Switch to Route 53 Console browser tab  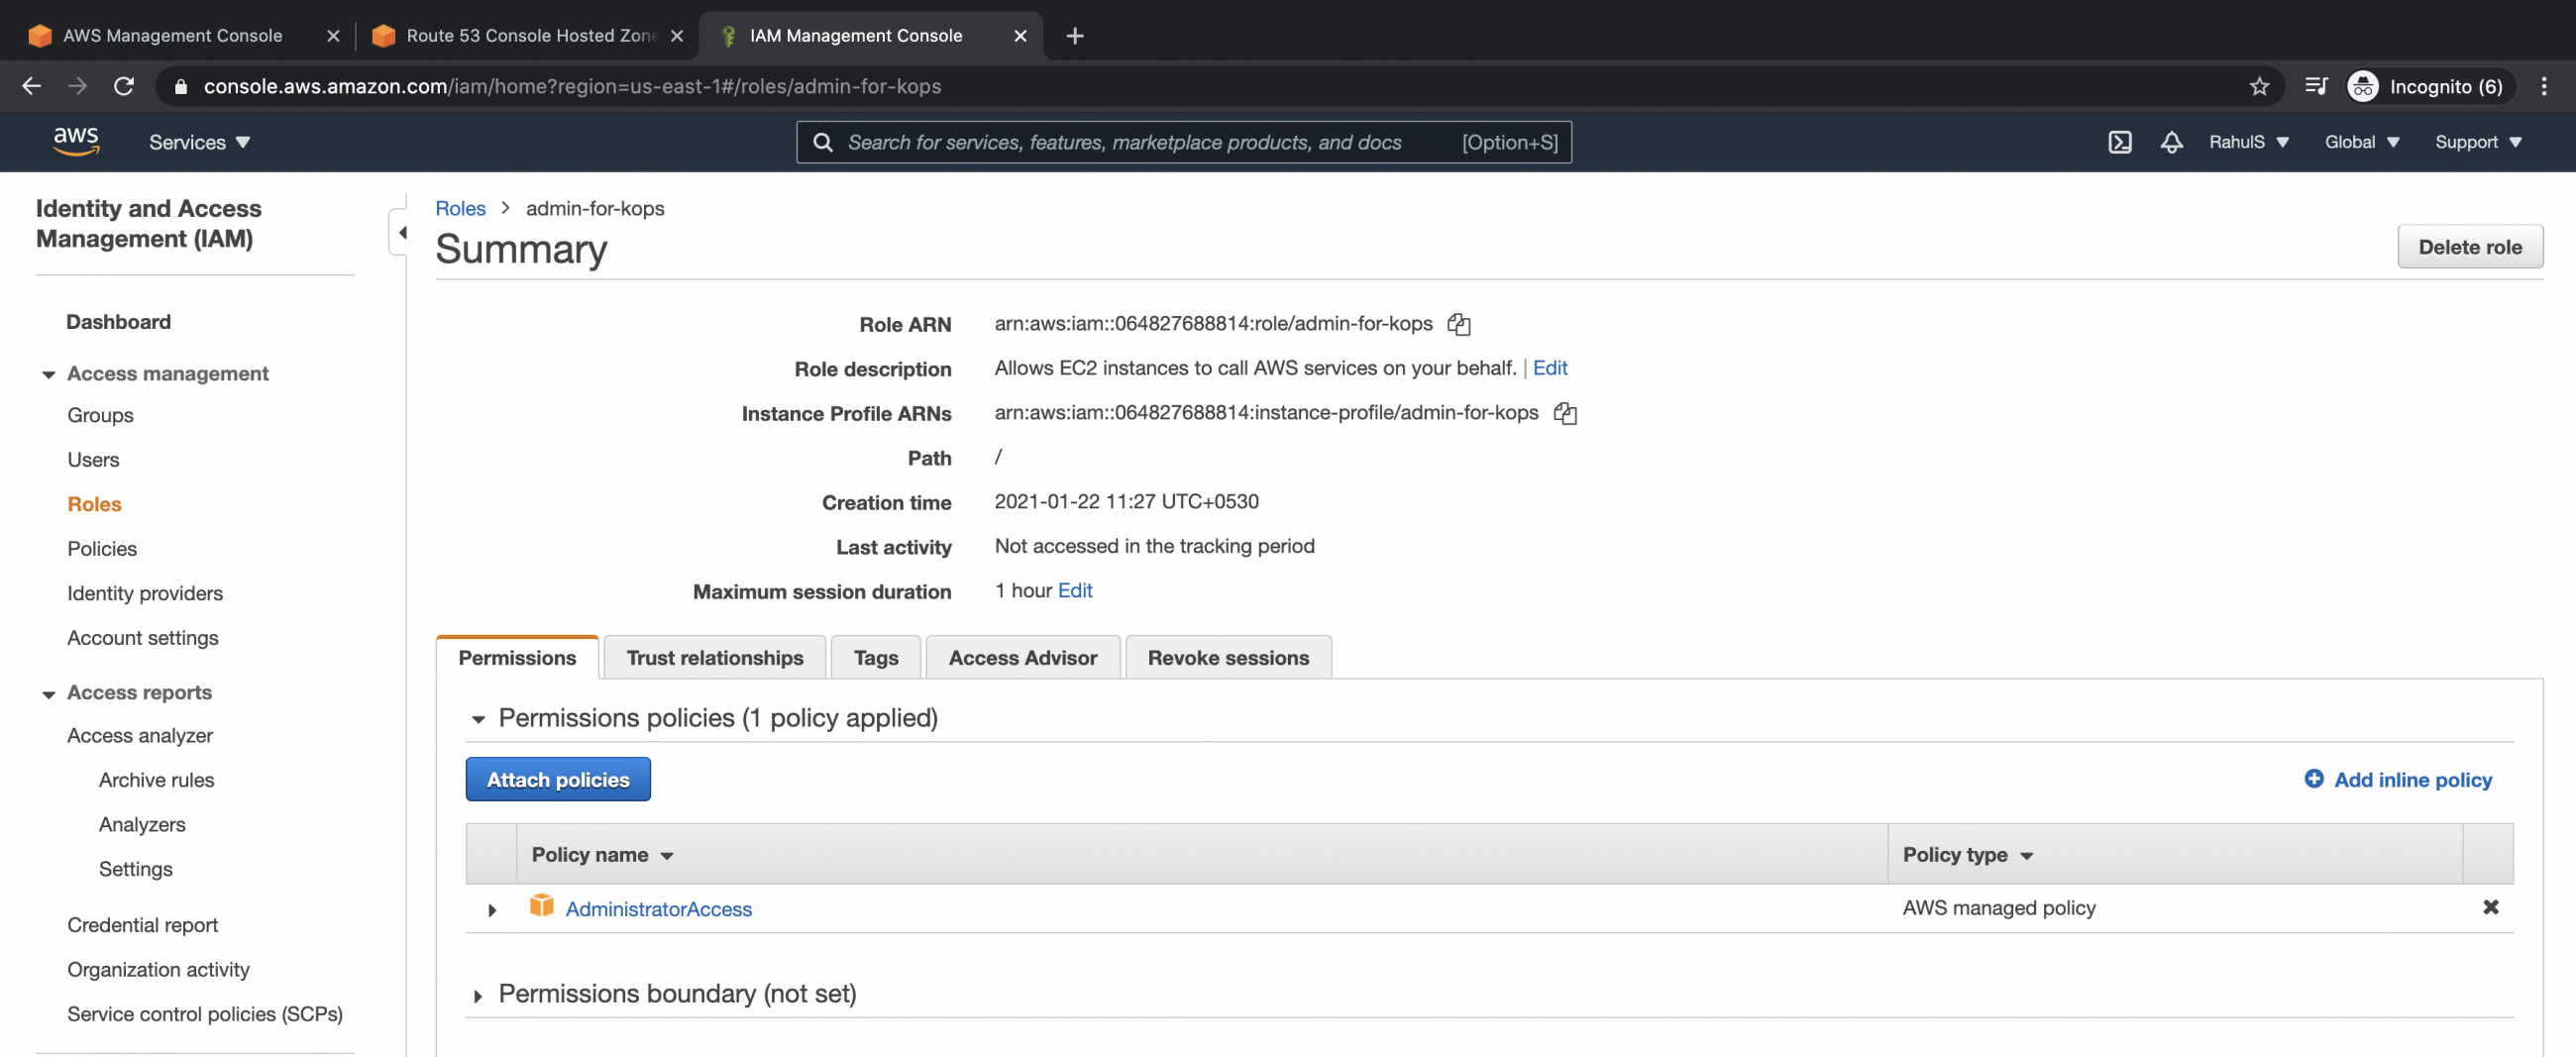528,36
